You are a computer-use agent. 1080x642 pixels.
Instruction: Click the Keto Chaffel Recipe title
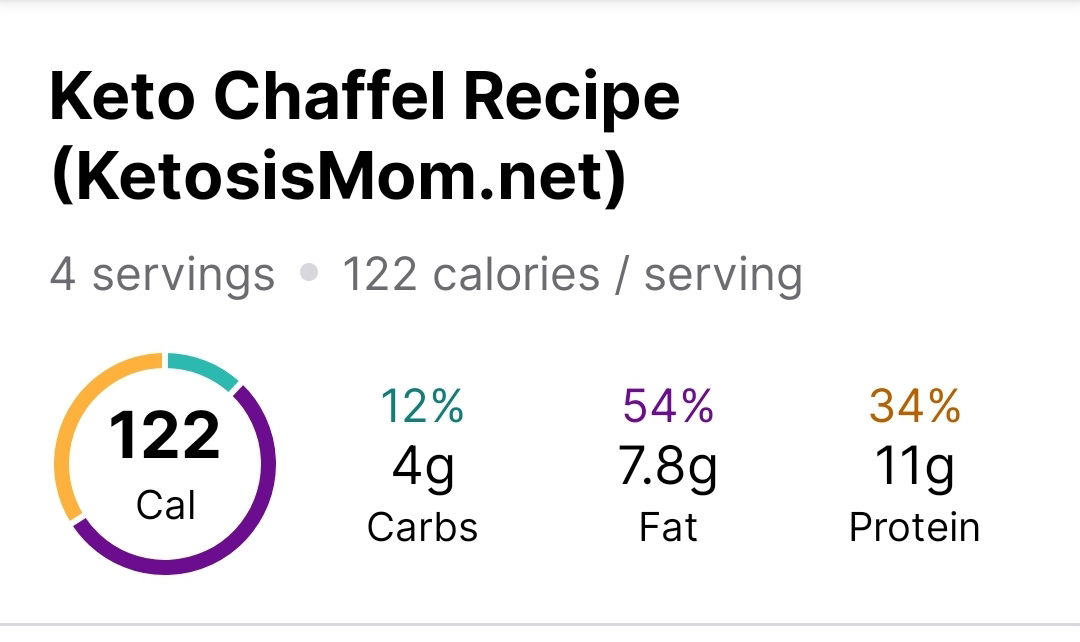365,98
